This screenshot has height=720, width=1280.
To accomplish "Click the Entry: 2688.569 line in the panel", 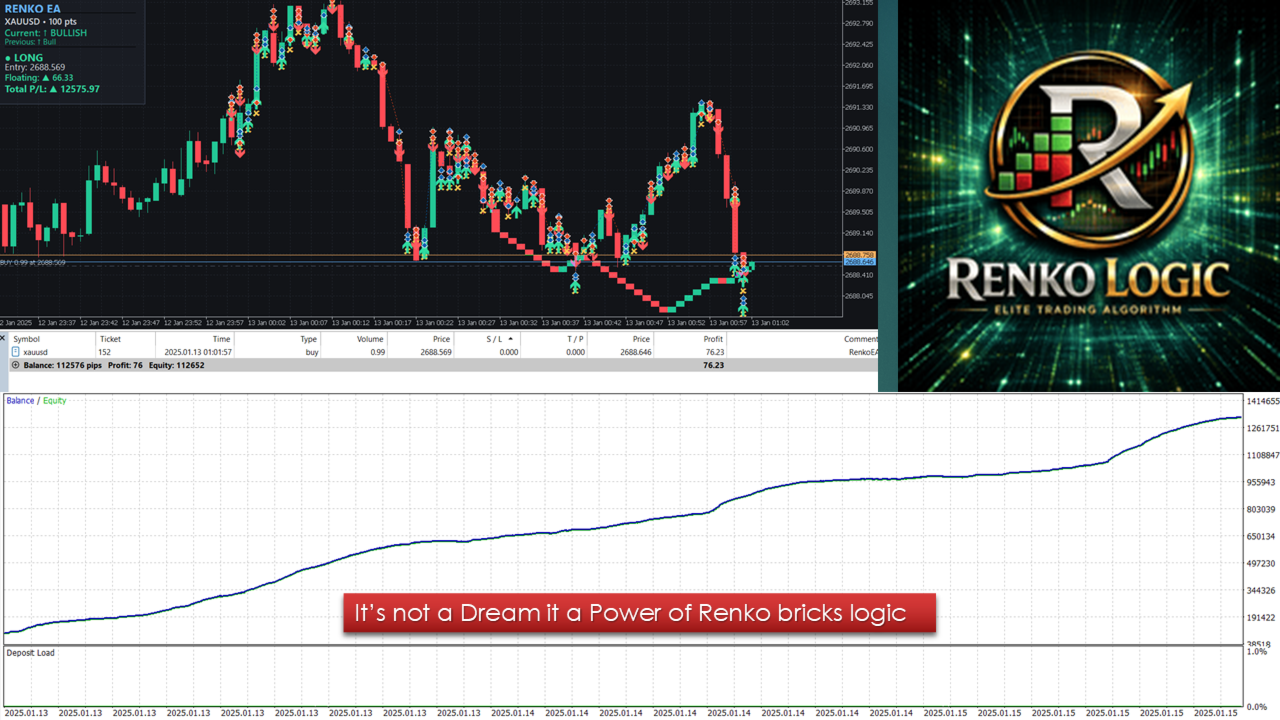I will 35,68.
